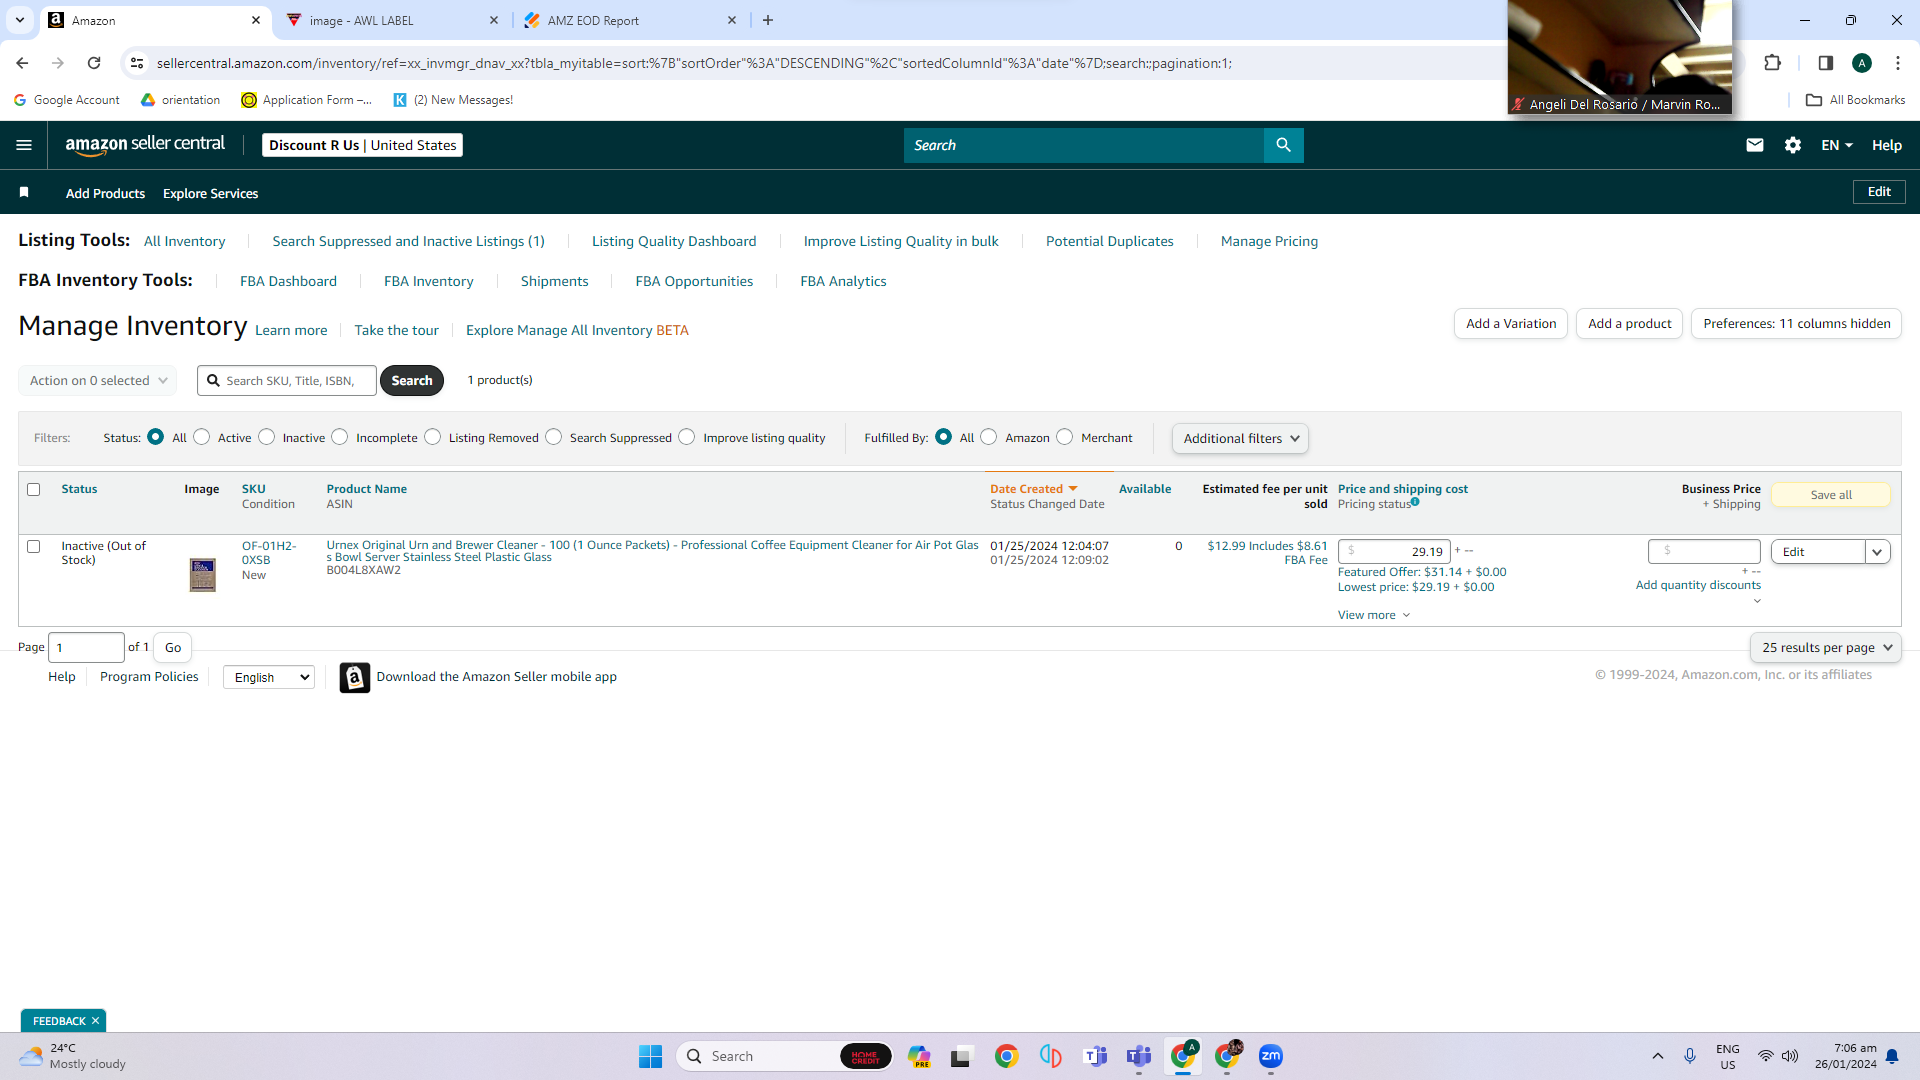Toggle the browser side panel icon
1920x1080 pixels.
point(1825,63)
